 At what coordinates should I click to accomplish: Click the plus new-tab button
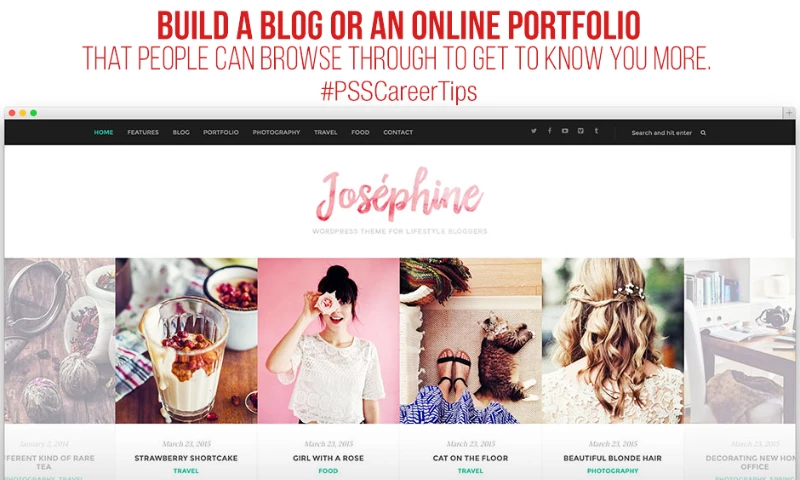789,113
